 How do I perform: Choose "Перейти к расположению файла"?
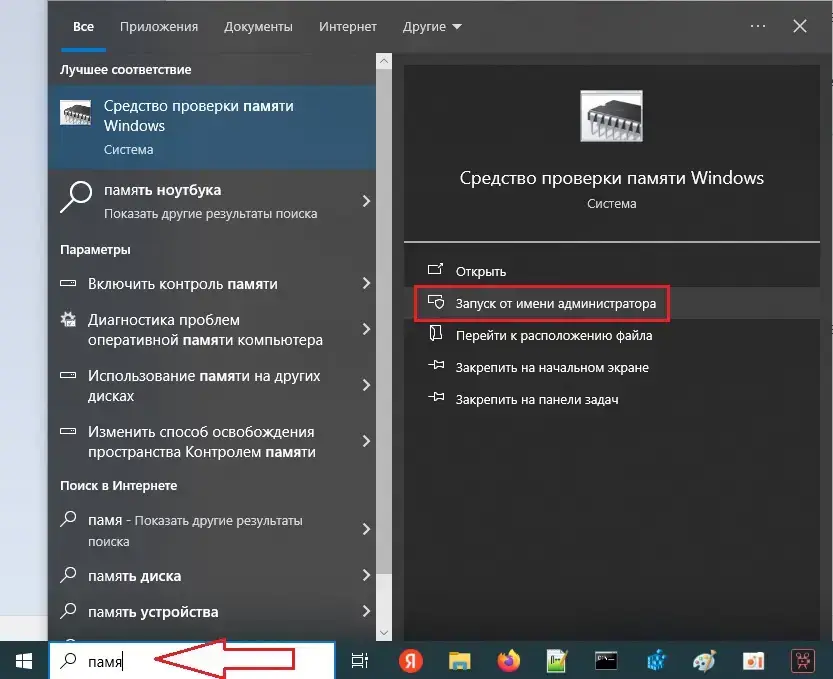click(612, 335)
